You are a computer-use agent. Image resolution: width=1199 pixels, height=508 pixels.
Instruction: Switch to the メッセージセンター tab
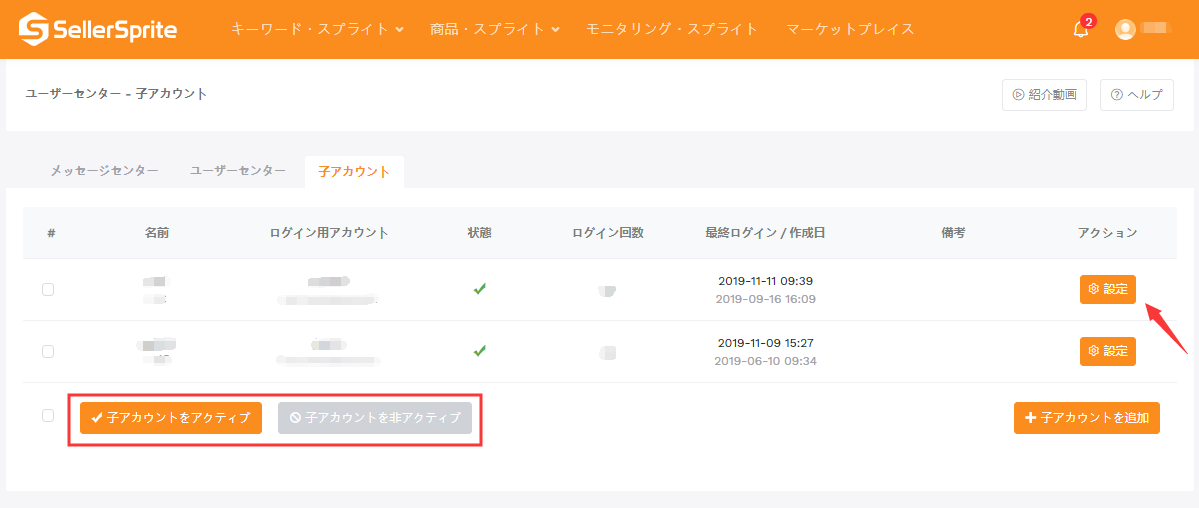(104, 171)
